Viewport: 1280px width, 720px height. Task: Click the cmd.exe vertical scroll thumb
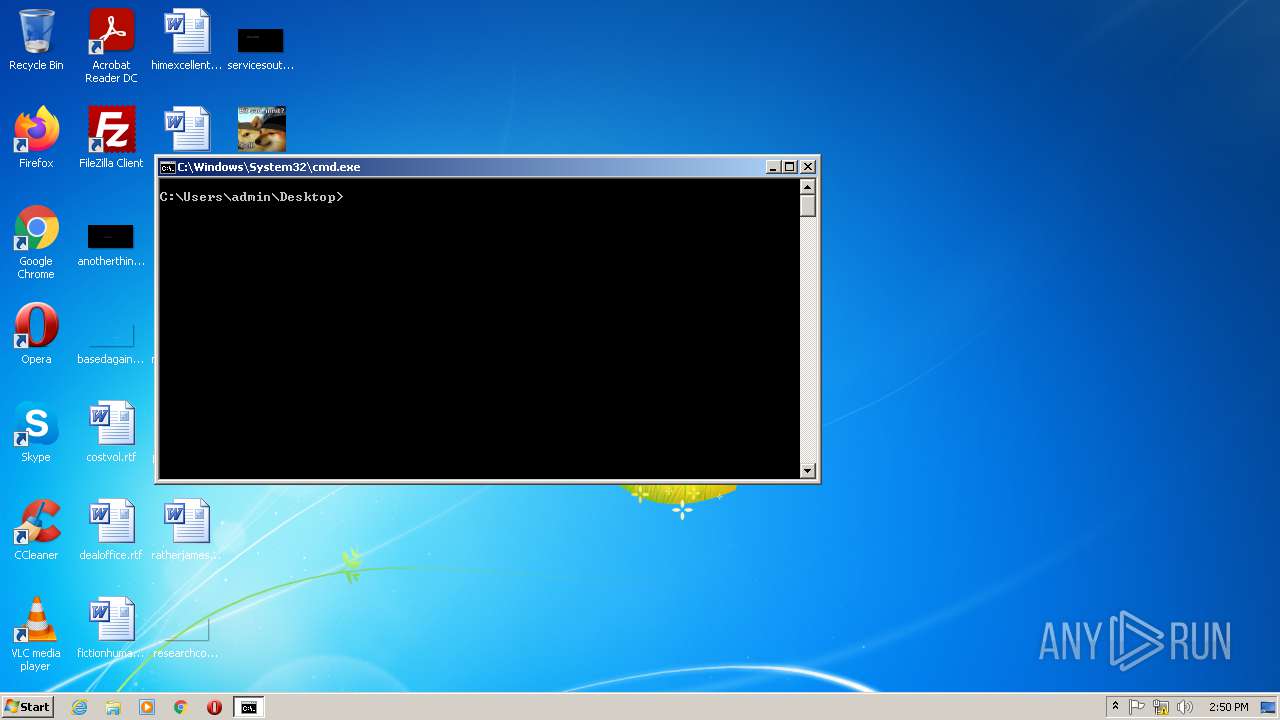tap(808, 206)
